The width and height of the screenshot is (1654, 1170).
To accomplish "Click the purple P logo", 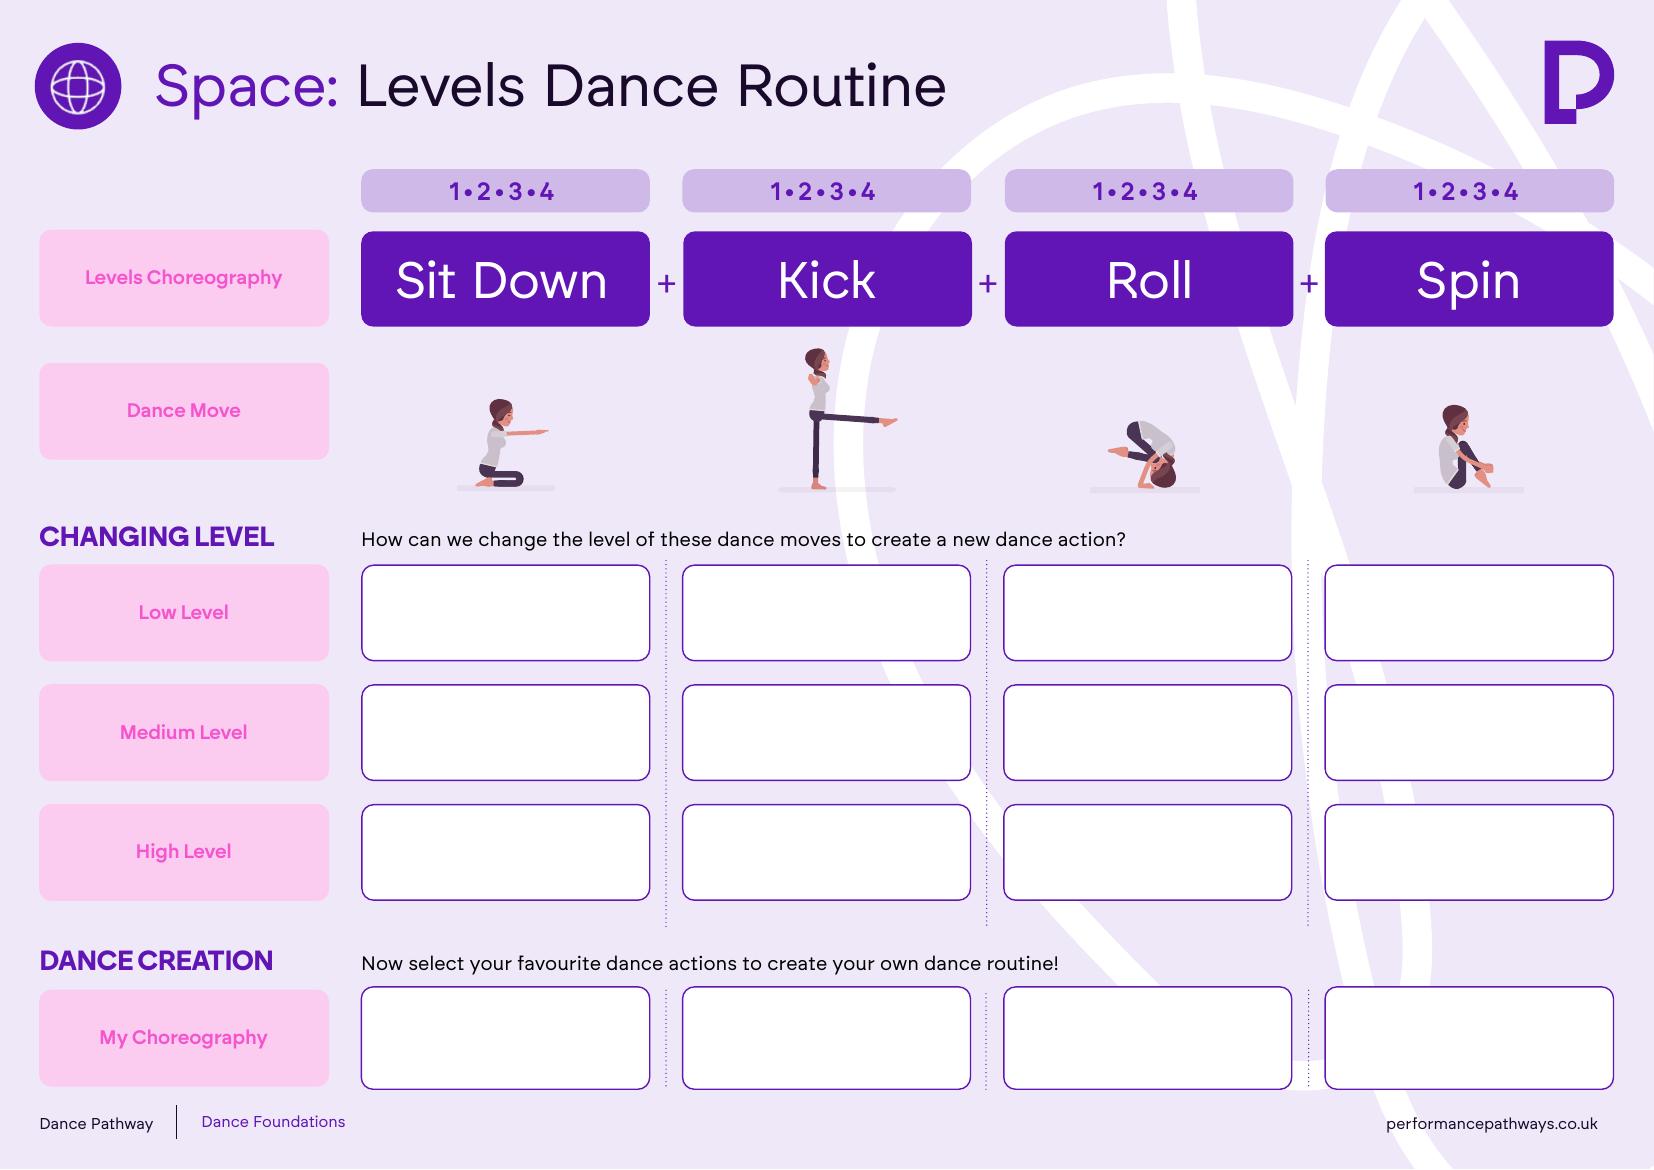I will point(1578,82).
